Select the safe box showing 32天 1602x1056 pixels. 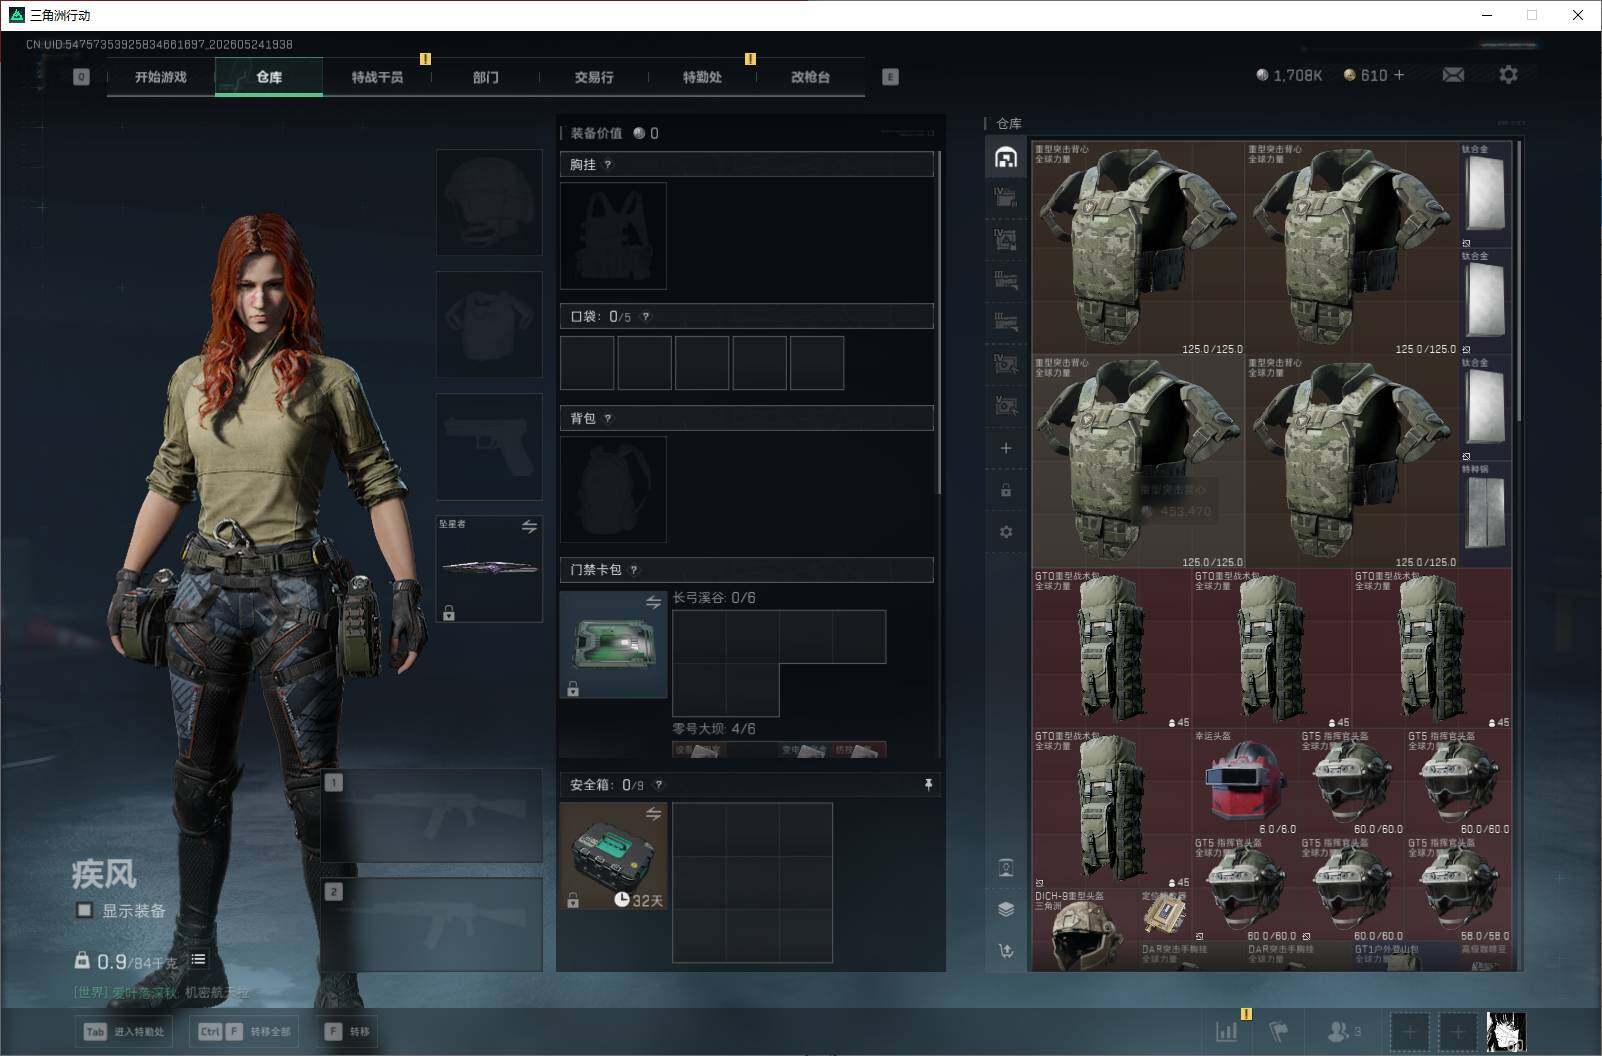pyautogui.click(x=613, y=856)
